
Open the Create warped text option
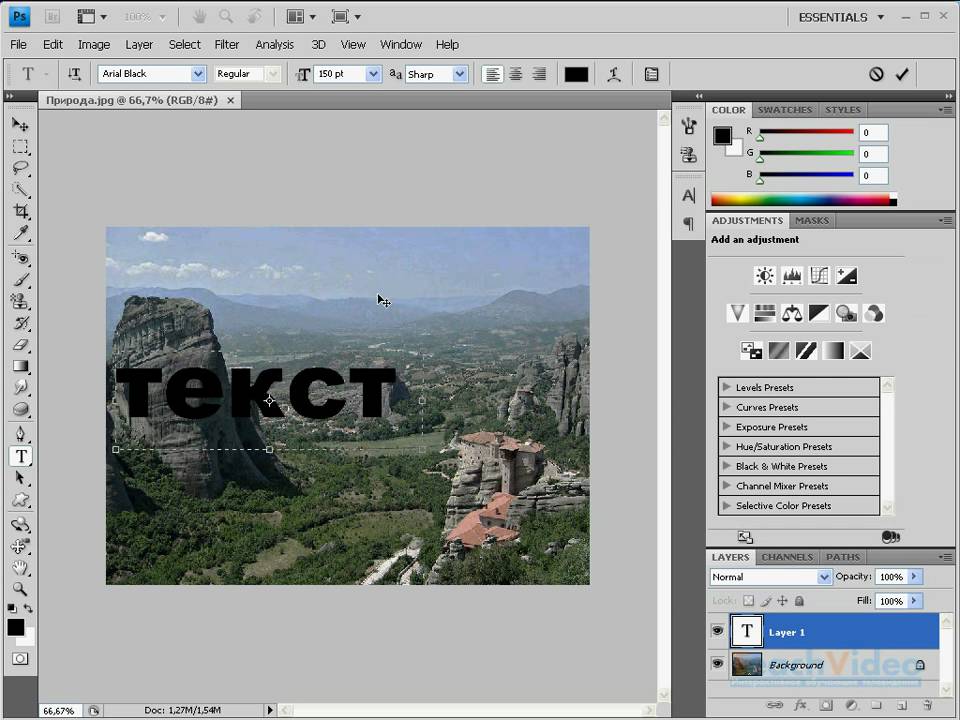[x=614, y=74]
